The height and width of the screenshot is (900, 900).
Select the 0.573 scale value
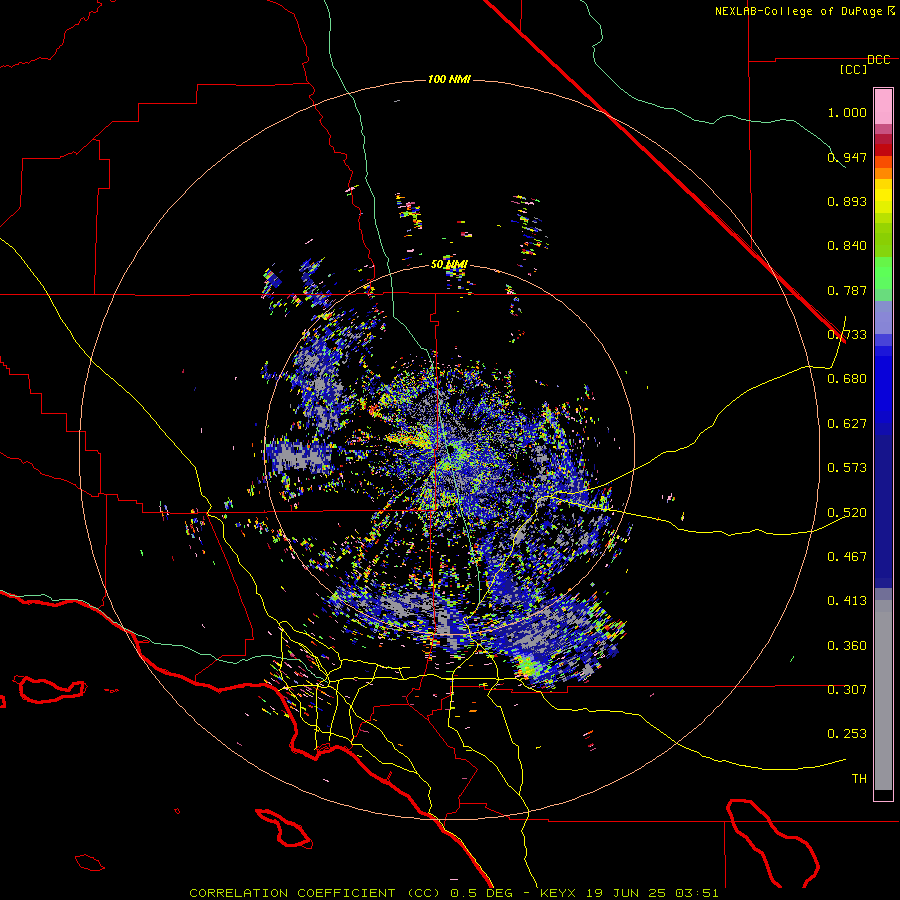(x=847, y=468)
